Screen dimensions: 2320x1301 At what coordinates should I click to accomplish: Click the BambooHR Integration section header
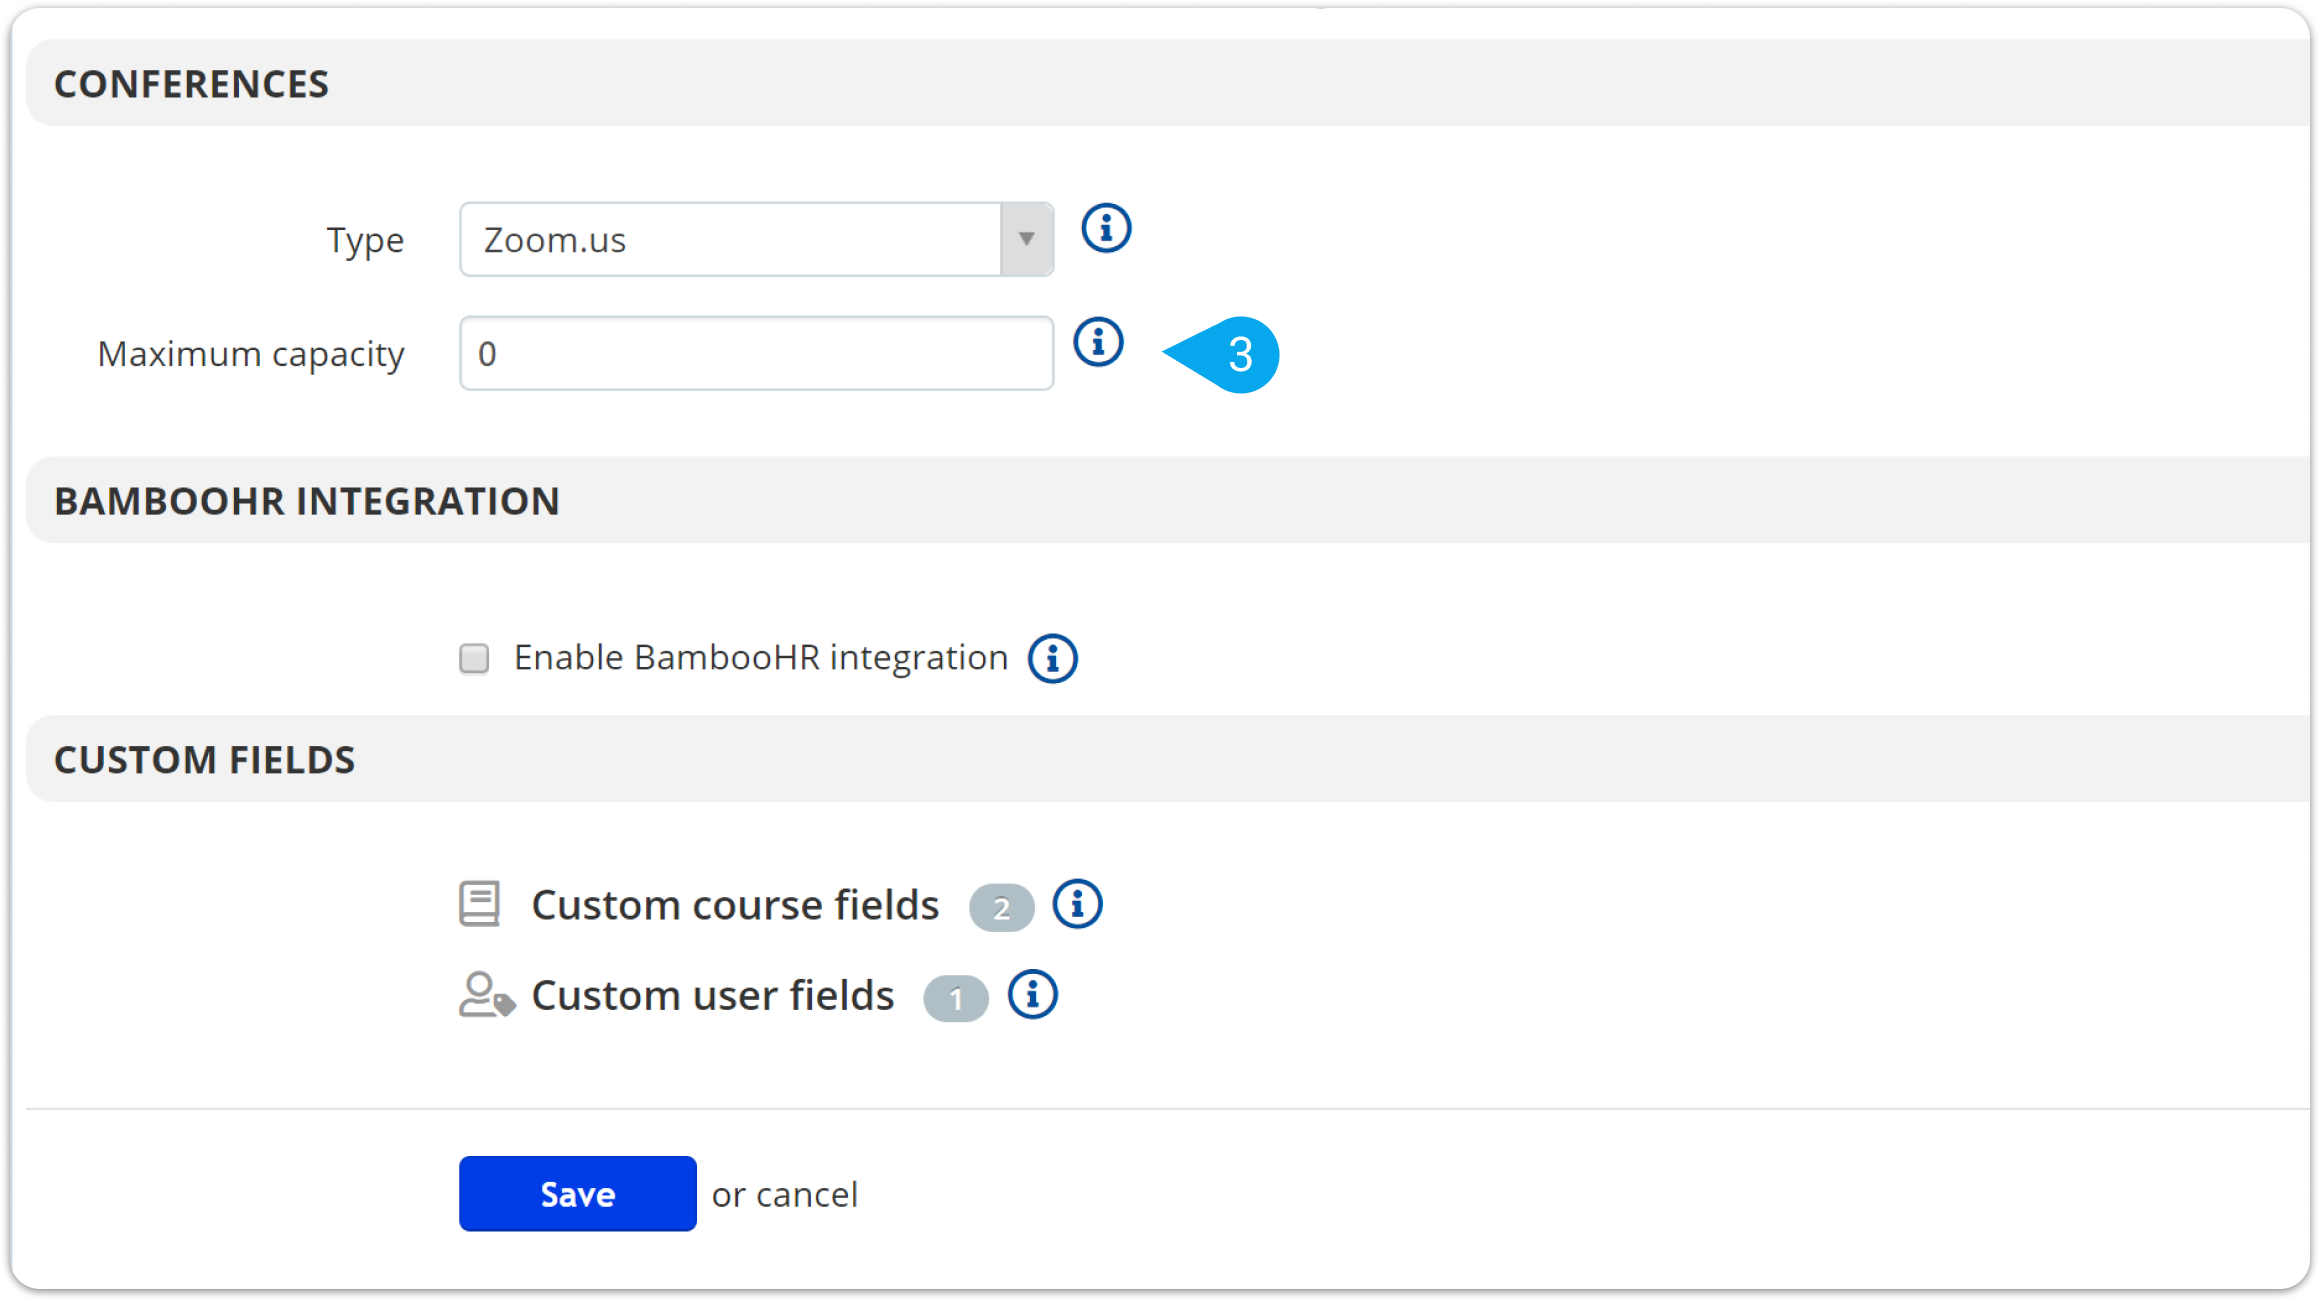point(306,501)
